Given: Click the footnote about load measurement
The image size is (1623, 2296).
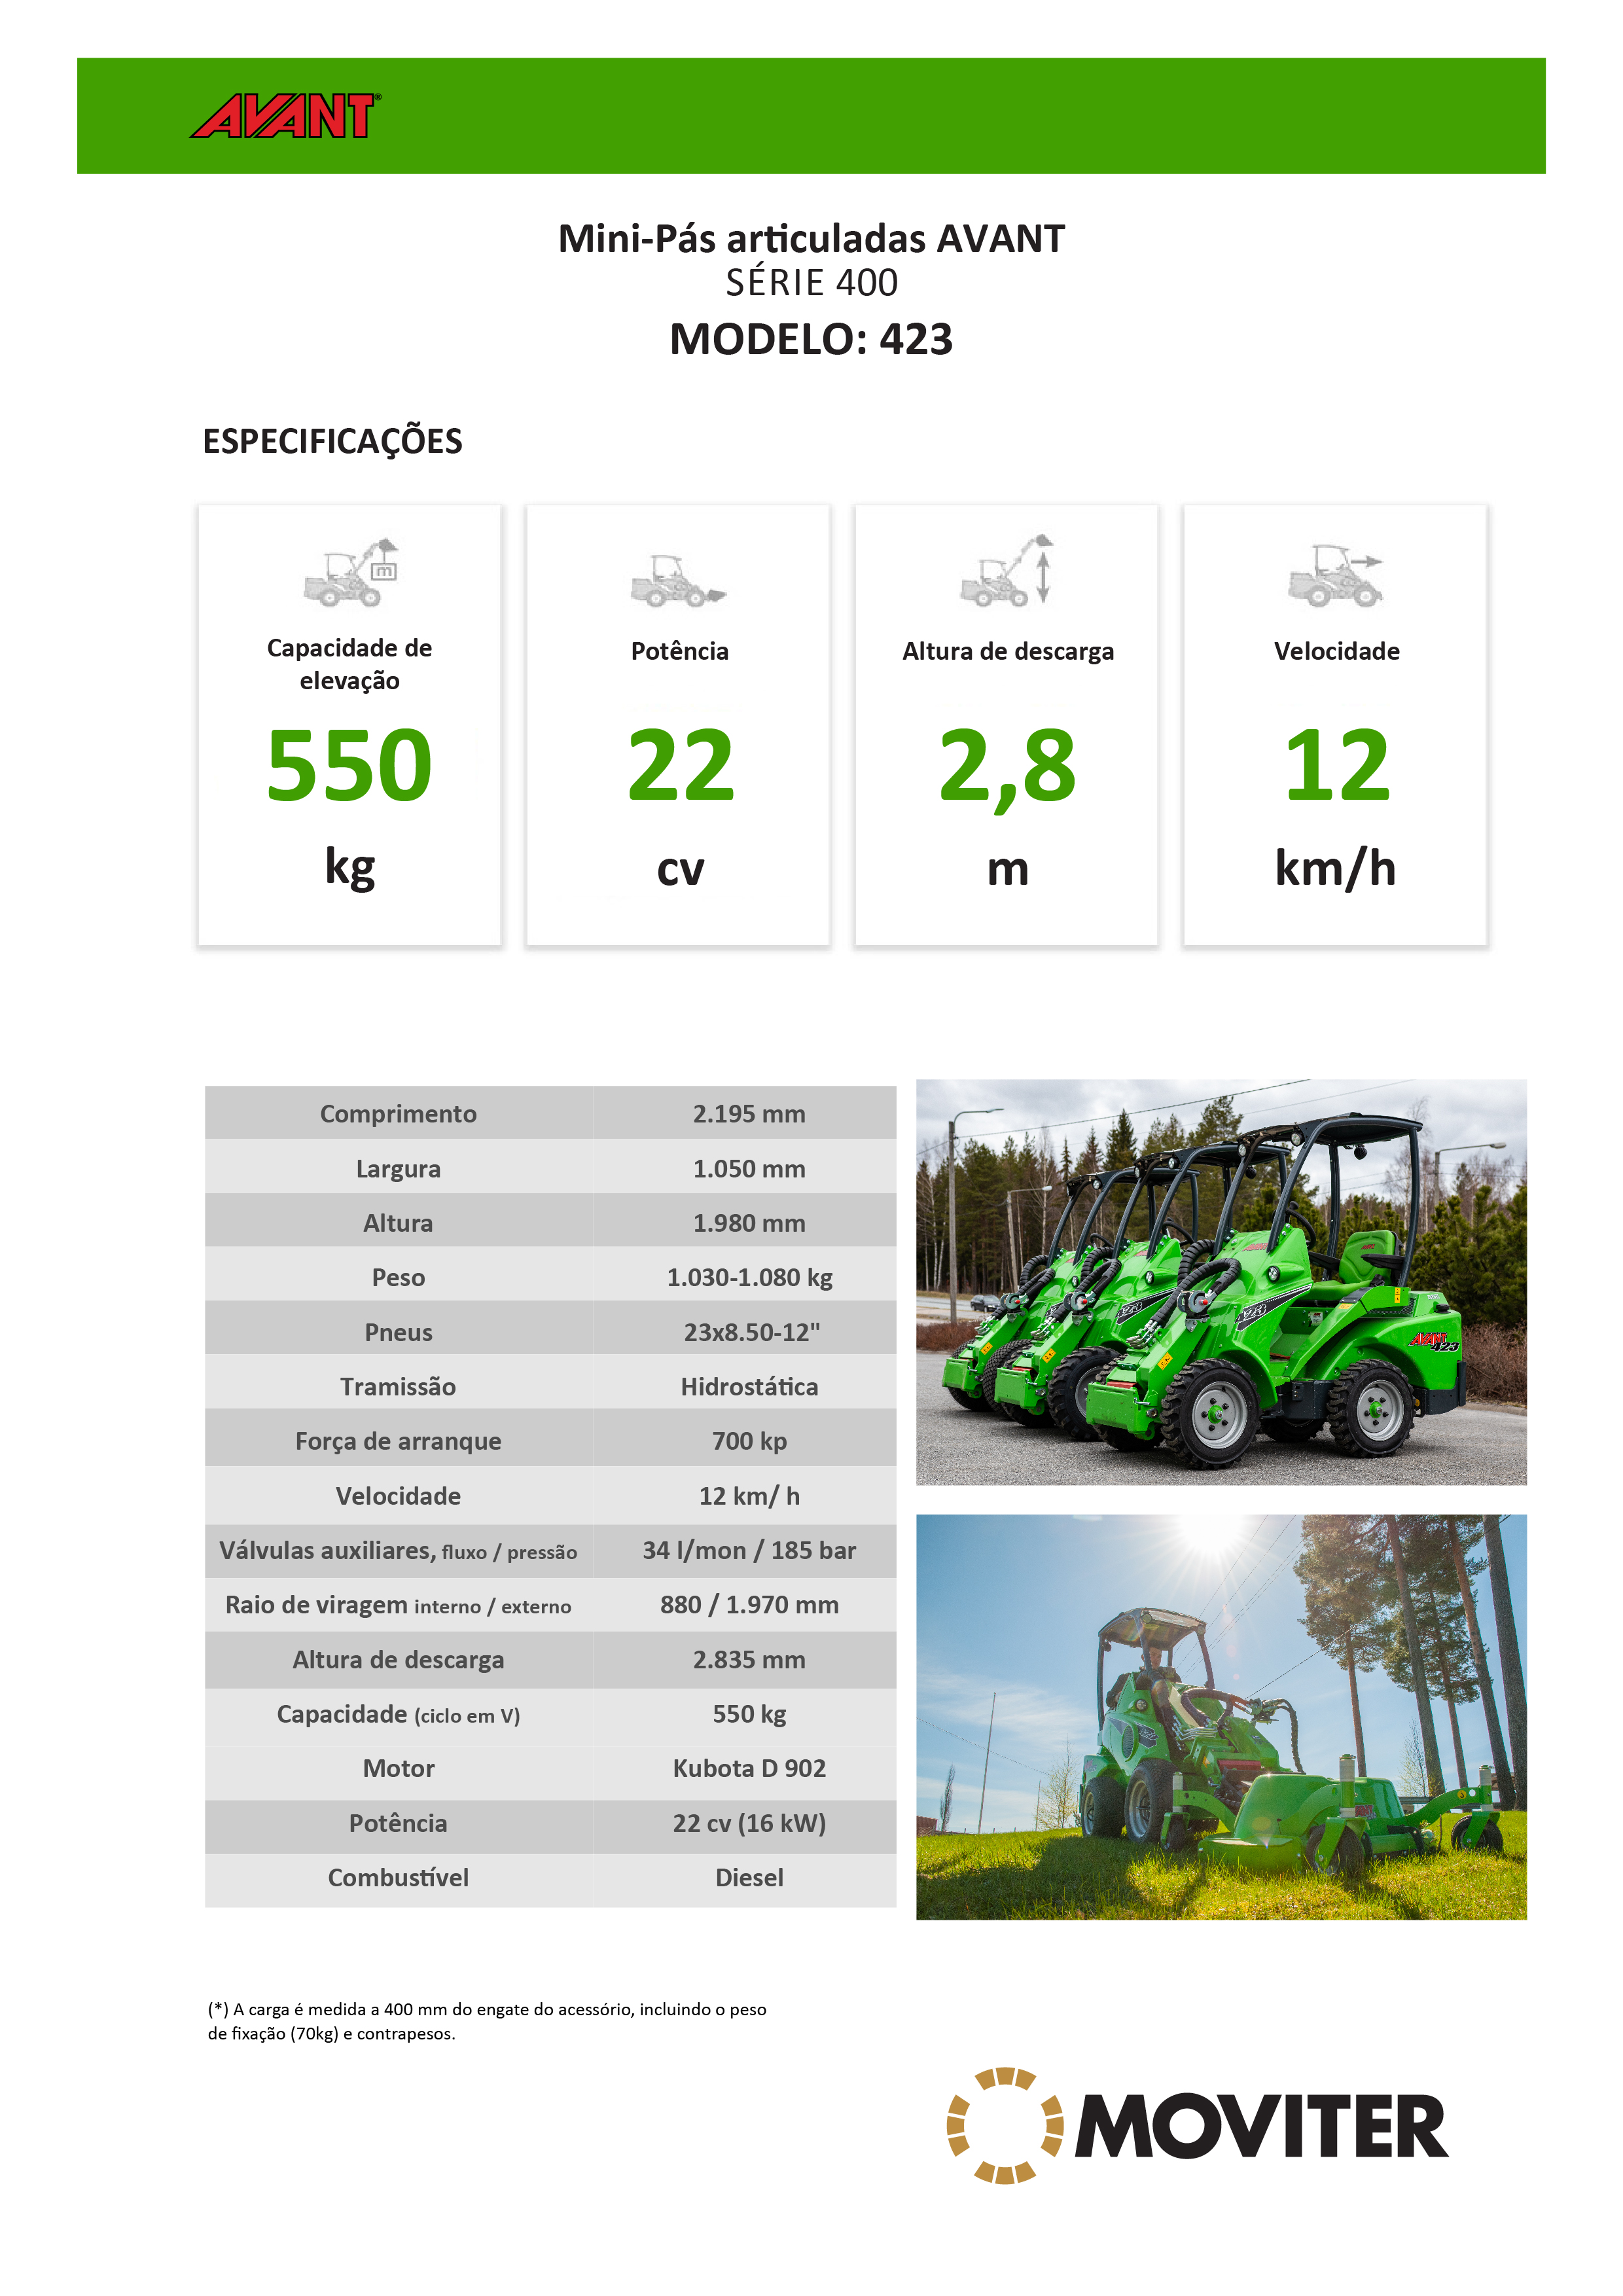Looking at the screenshot, I should tap(487, 2021).
